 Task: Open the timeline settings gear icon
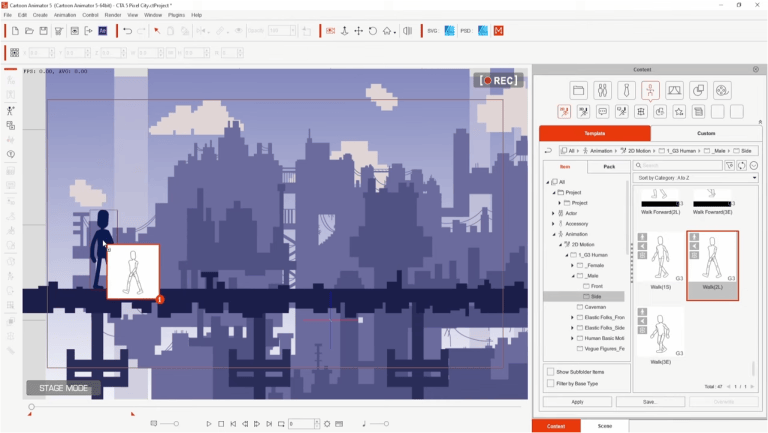pos(327,424)
